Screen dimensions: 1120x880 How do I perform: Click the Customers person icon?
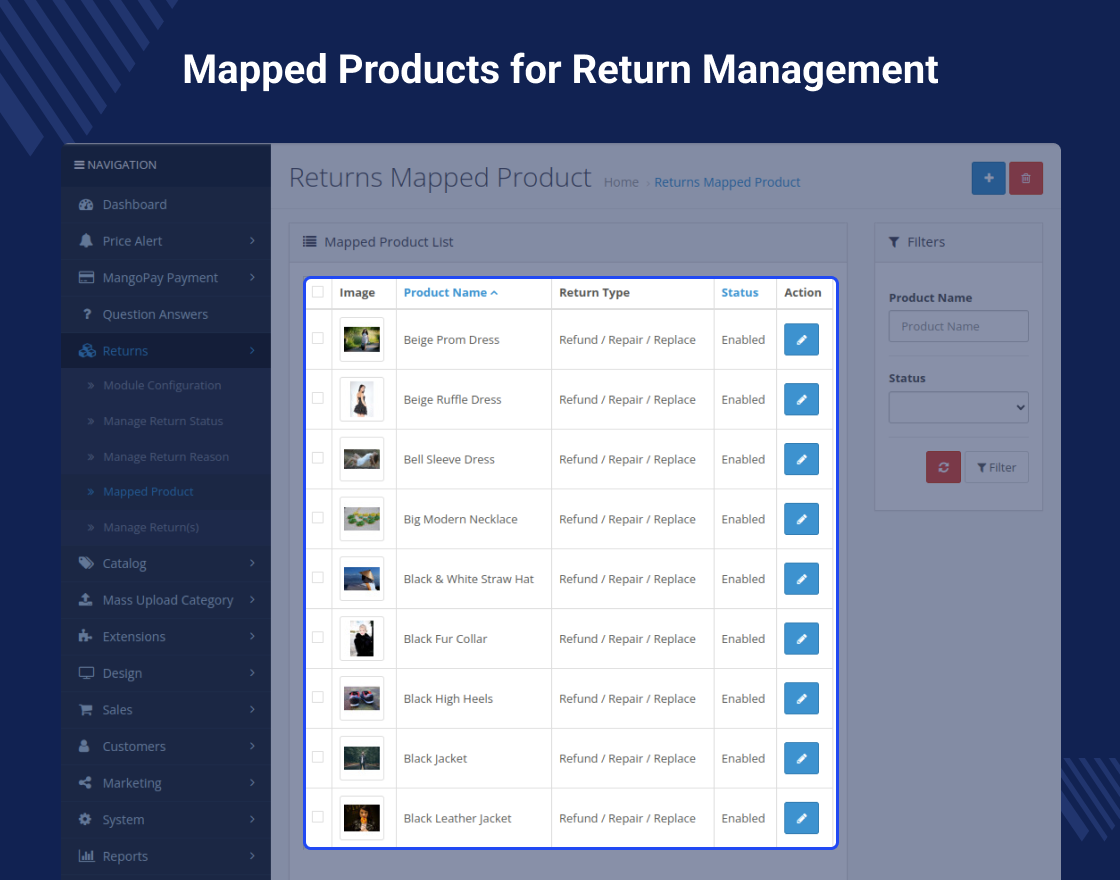click(84, 746)
